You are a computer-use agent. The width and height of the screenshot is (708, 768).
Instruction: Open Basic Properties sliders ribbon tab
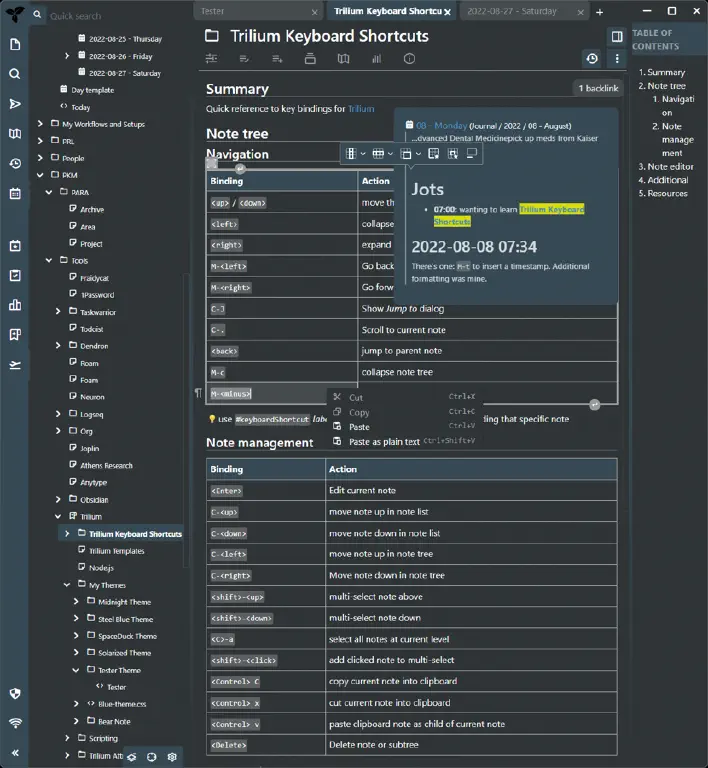212,59
